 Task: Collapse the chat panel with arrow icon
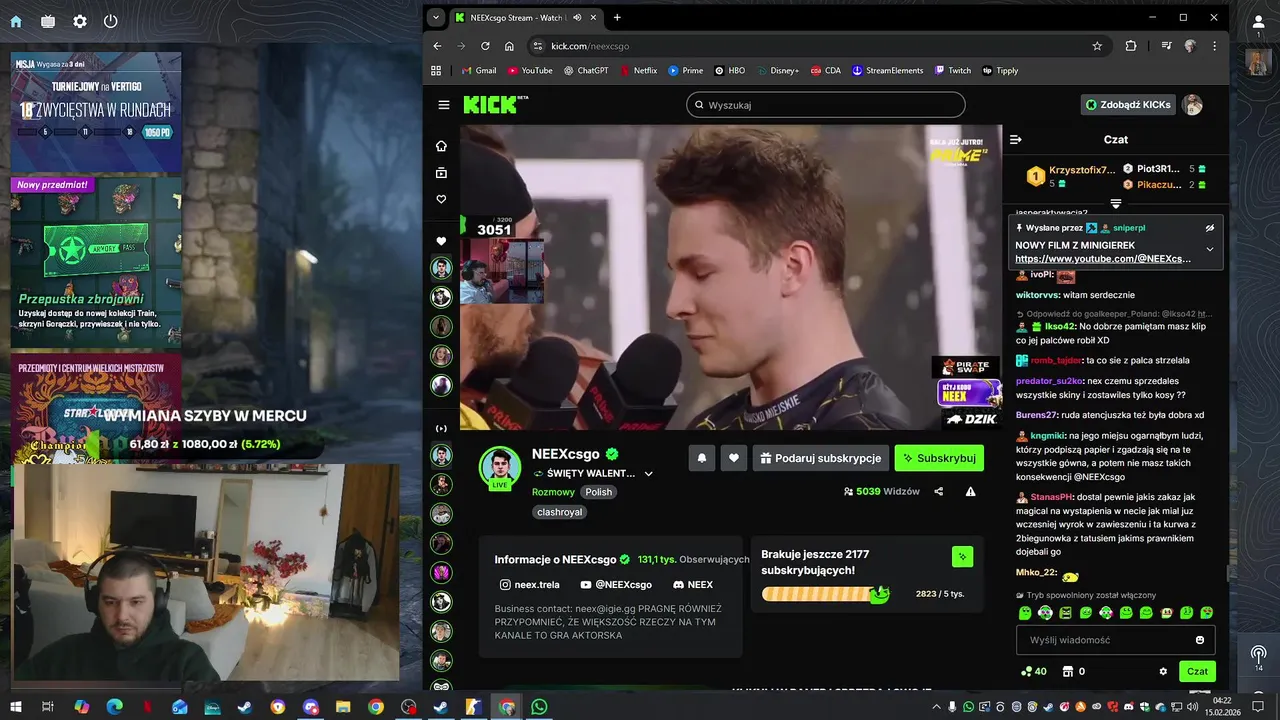tap(1015, 140)
